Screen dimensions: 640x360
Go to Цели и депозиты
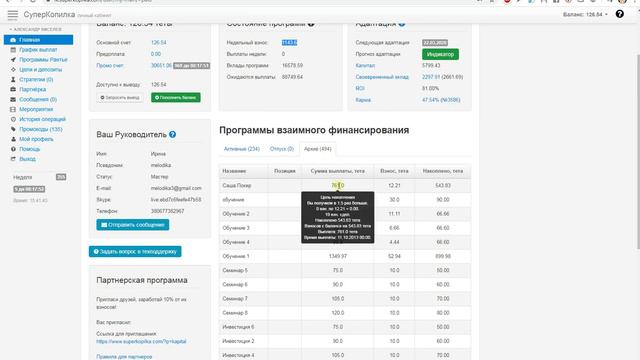(x=41, y=69)
